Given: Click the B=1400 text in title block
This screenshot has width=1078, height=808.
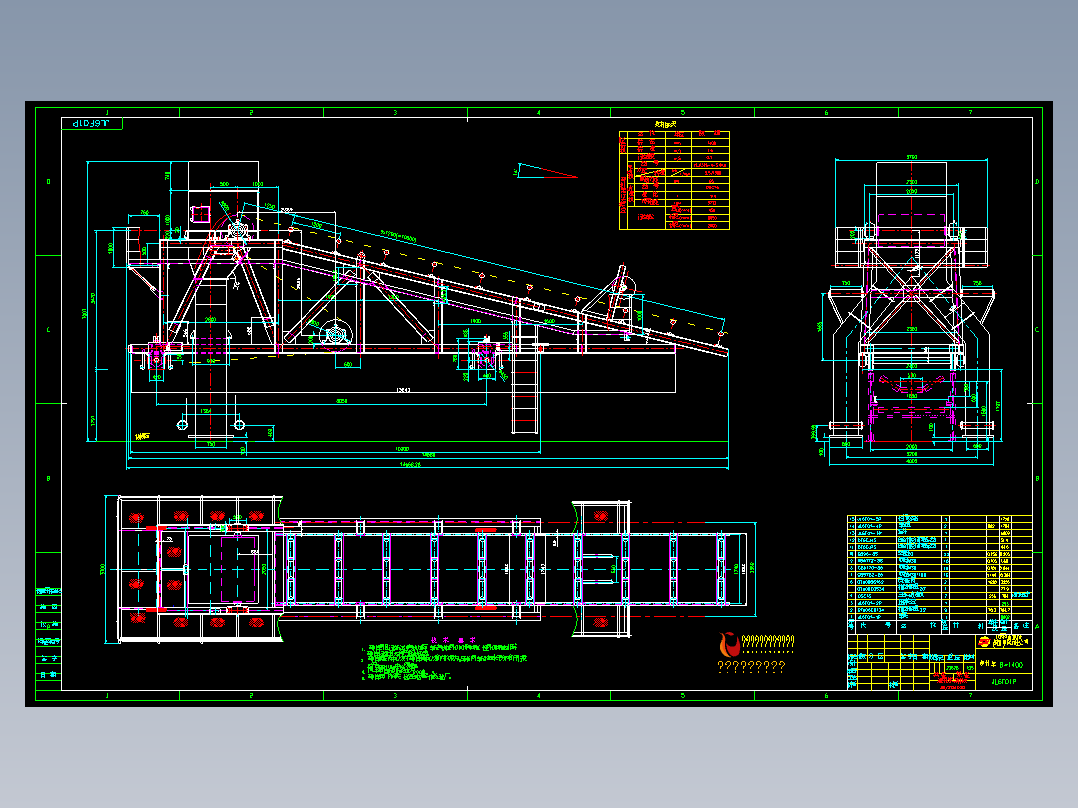Looking at the screenshot, I should pyautogui.click(x=1011, y=665).
